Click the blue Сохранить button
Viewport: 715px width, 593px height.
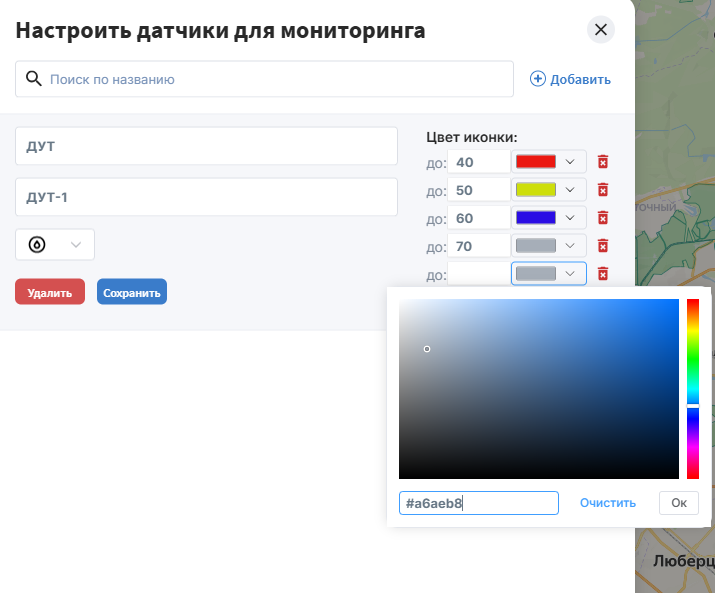132,292
